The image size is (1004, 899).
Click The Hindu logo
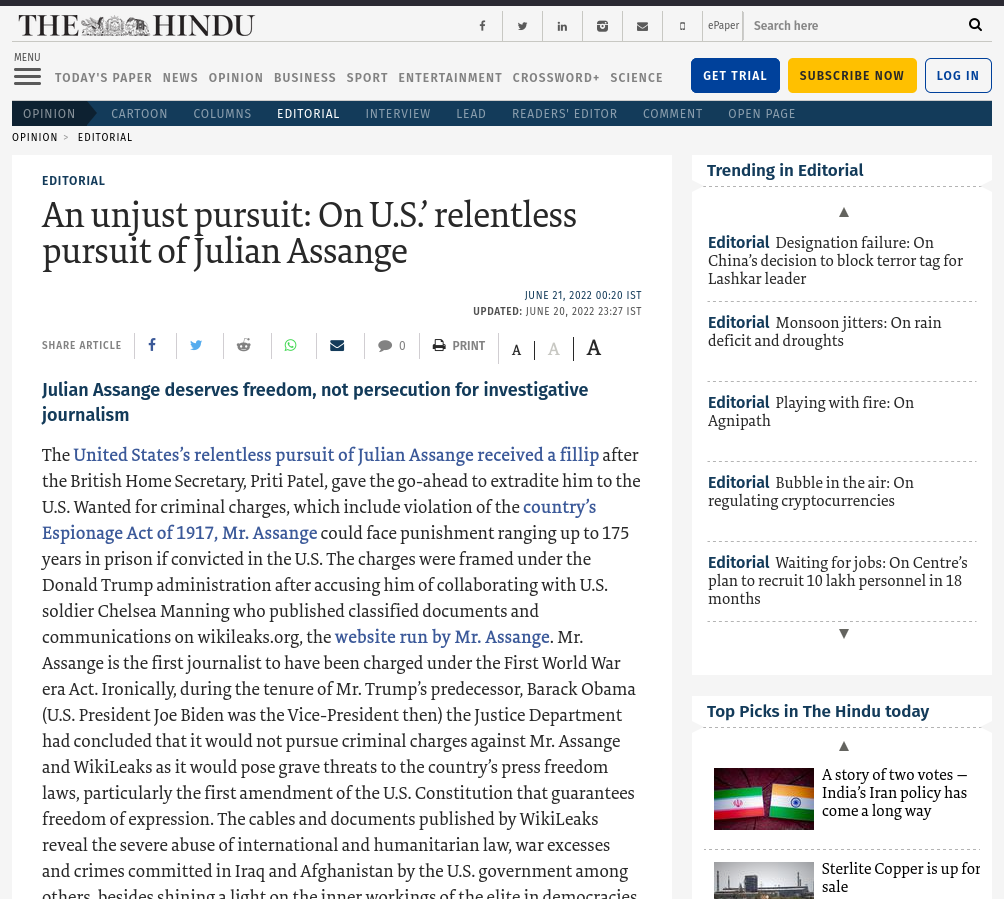136,26
